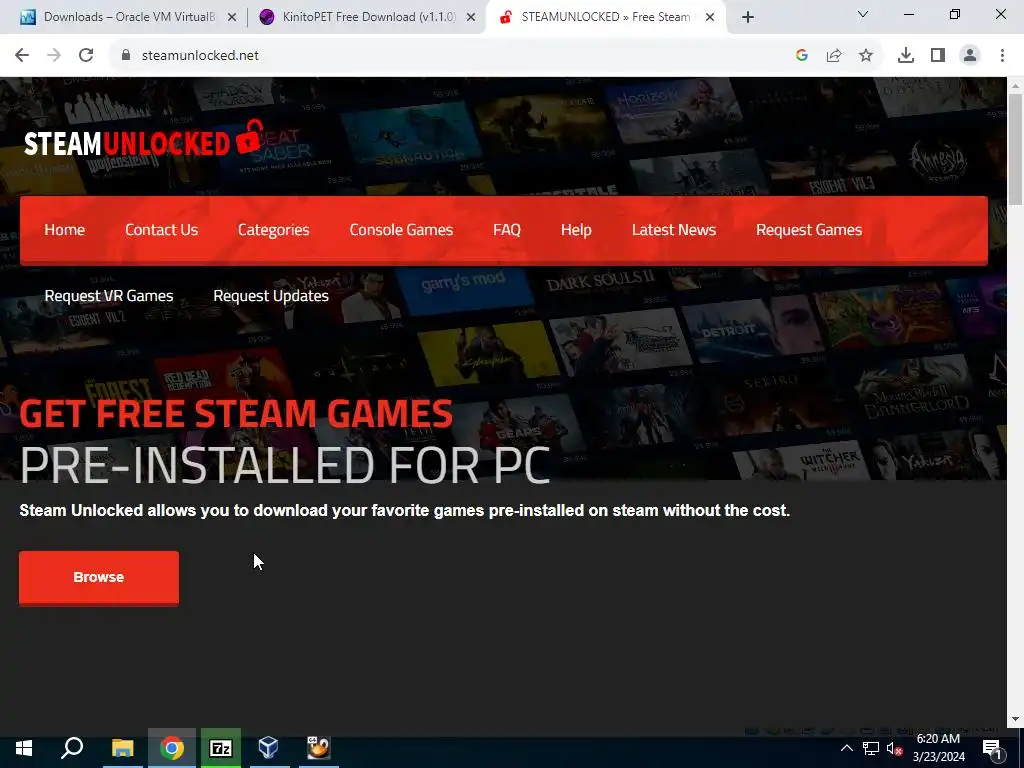1024x768 pixels.
Task: Switch to Downloads – Oracle VM VirtualBox tab
Action: (x=129, y=17)
